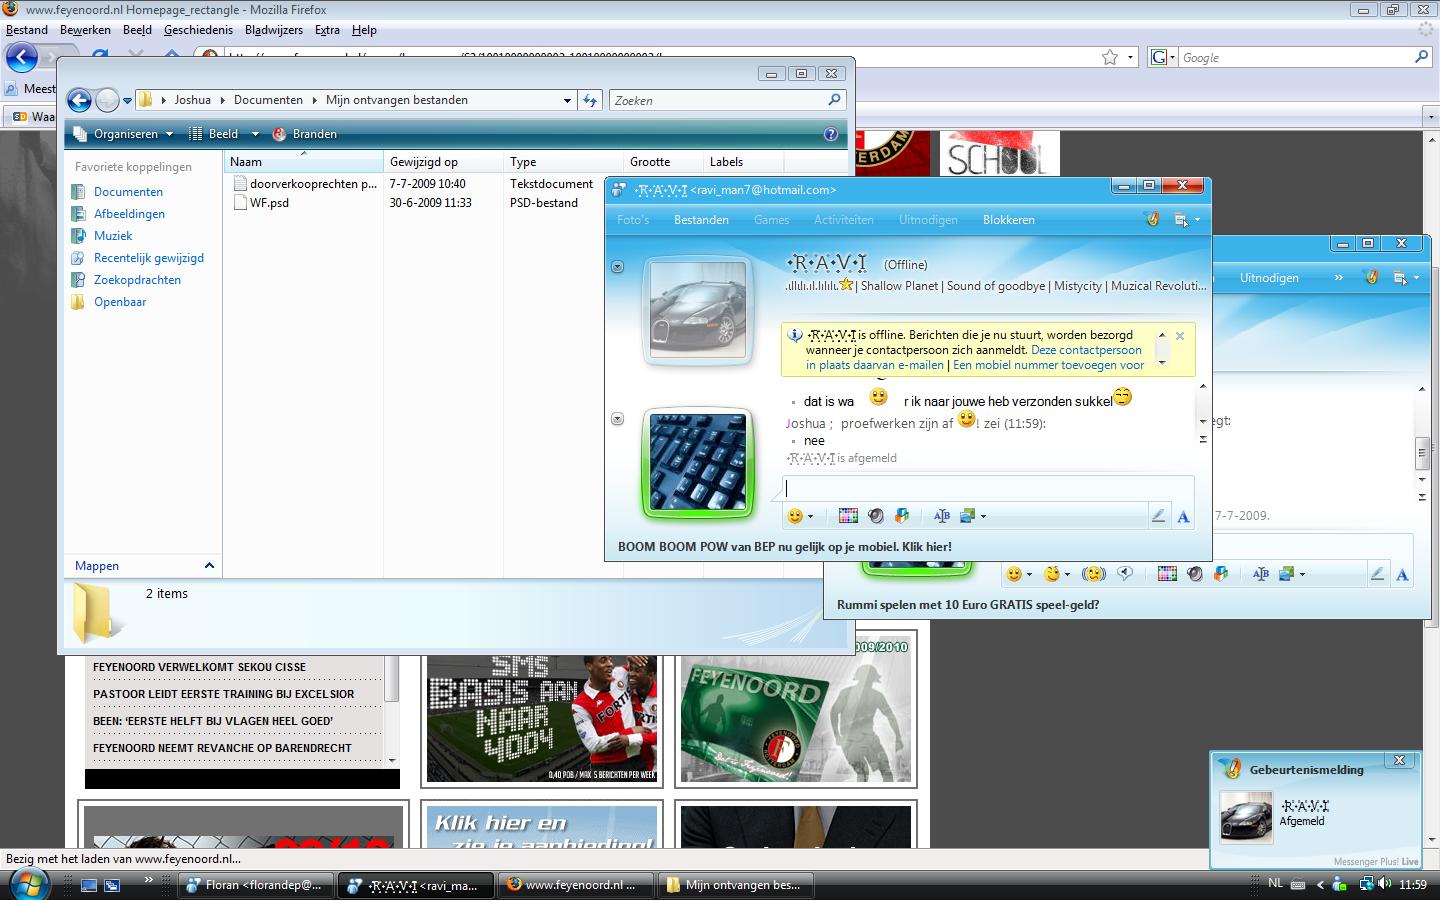Open Messenger Plus sounds in RAVI chat

pyautogui.click(x=902, y=516)
